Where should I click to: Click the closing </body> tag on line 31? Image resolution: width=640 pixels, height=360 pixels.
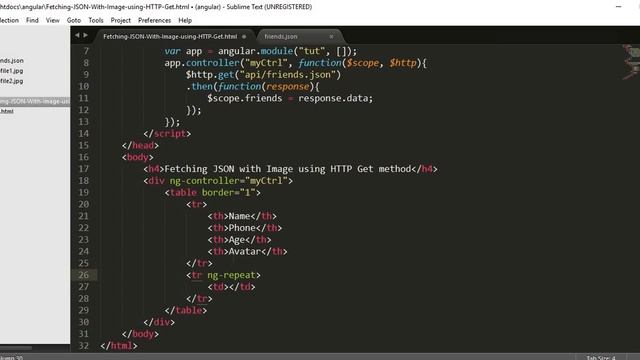[x=140, y=334]
